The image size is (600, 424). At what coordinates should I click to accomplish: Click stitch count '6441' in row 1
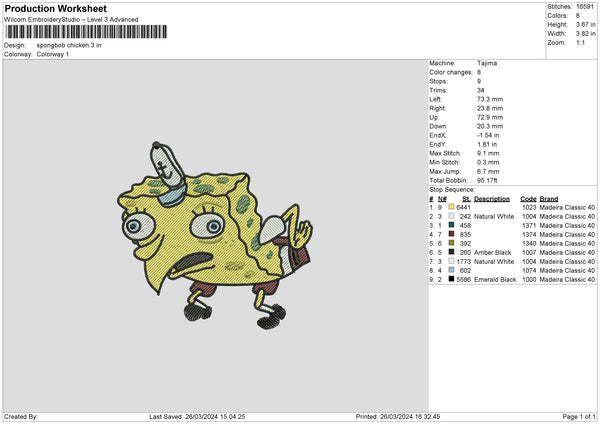click(x=463, y=207)
